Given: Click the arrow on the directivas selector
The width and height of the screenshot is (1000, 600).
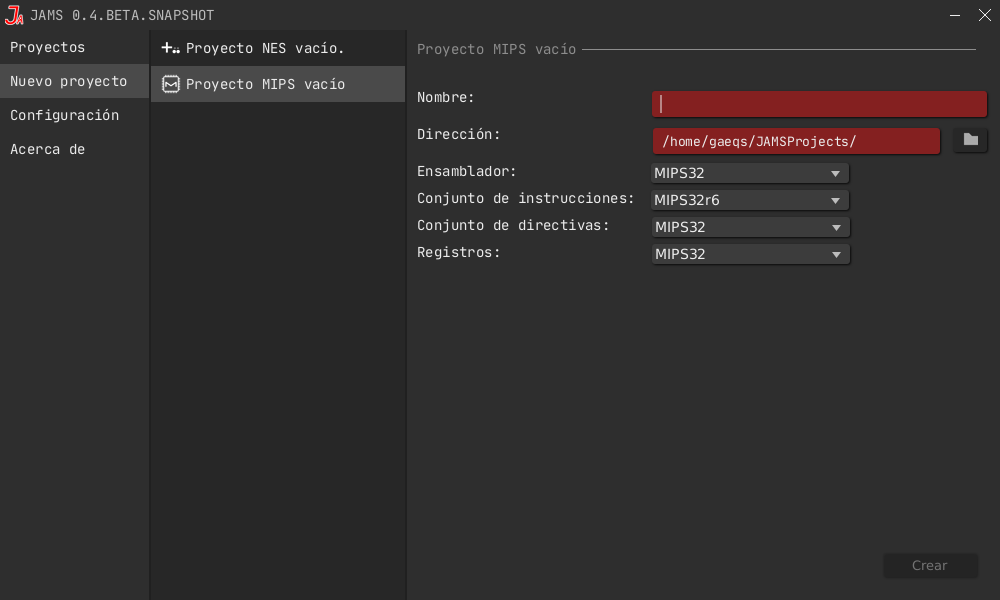Looking at the screenshot, I should coord(835,226).
